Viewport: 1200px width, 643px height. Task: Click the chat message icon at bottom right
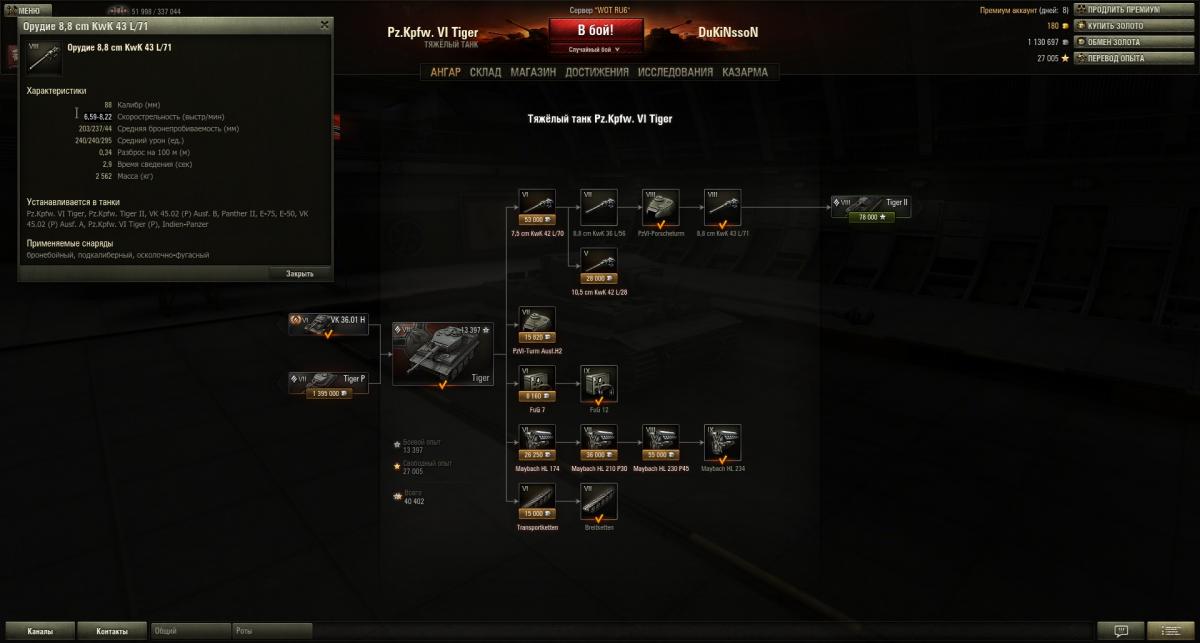(1120, 631)
